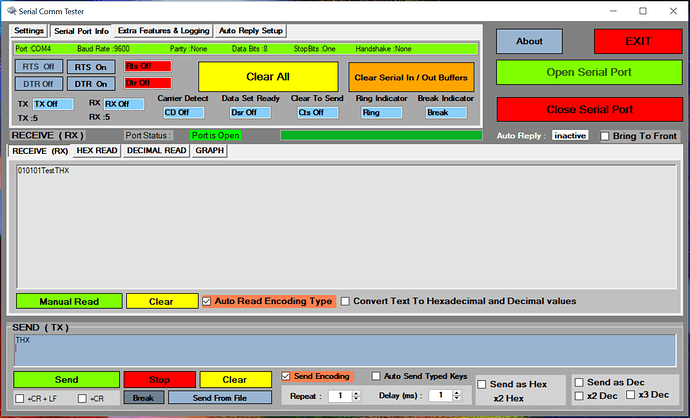The image size is (690, 418).
Task: Click the green Send button
Action: (x=66, y=380)
